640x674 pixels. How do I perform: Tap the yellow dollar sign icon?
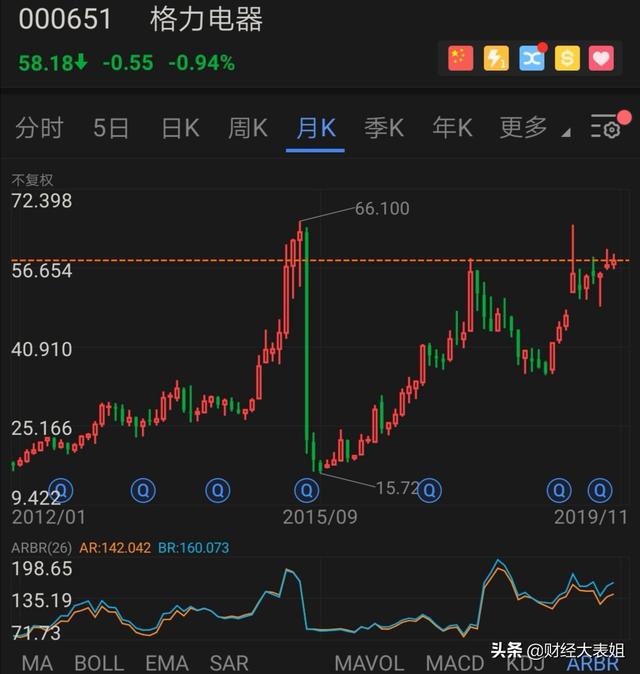click(566, 58)
